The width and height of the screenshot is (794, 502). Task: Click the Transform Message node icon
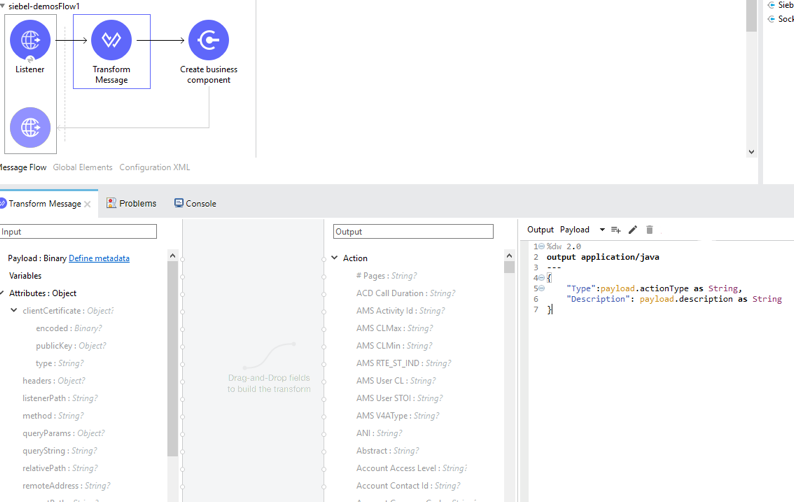point(111,40)
